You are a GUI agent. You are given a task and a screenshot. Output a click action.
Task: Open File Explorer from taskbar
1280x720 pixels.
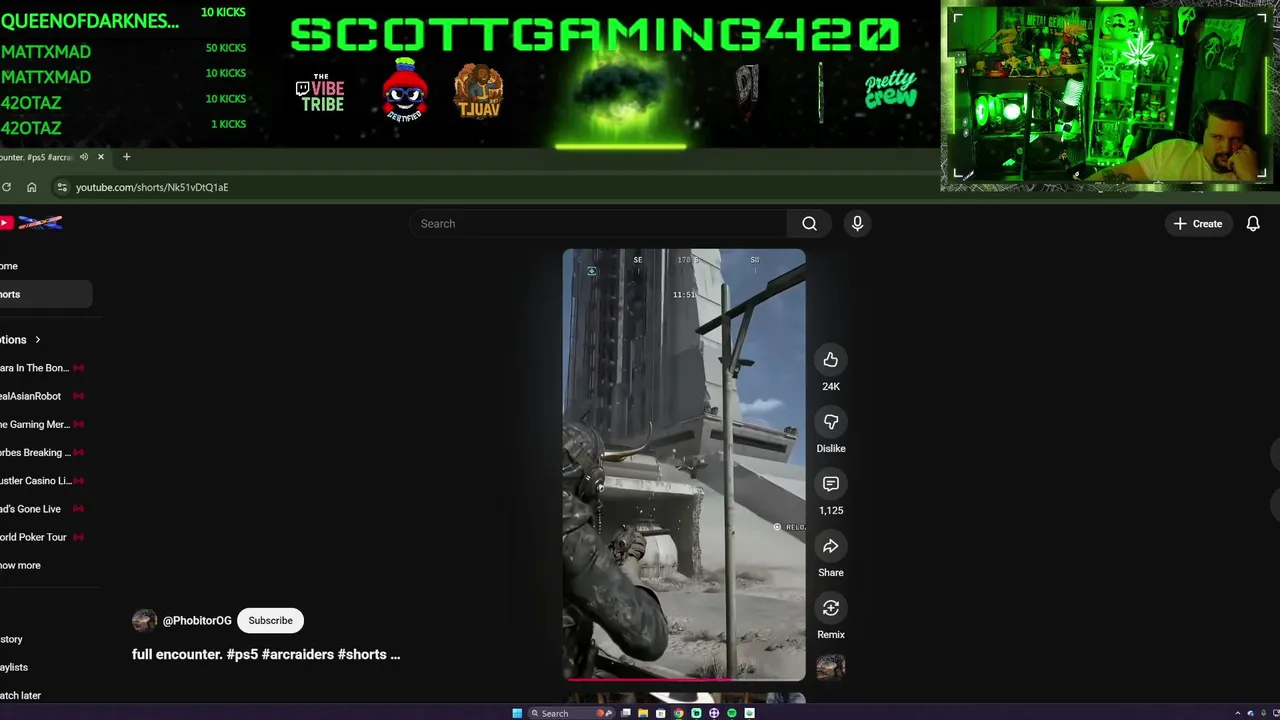643,713
